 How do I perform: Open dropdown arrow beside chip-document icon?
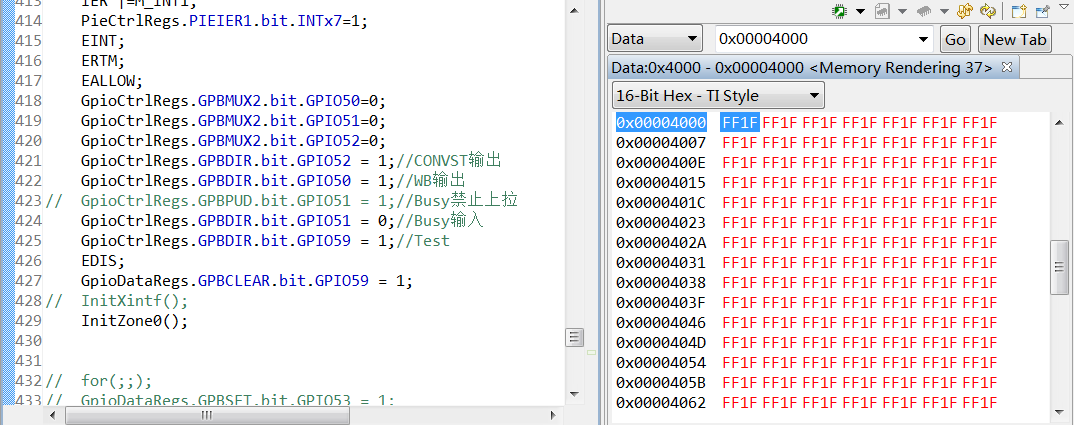903,12
